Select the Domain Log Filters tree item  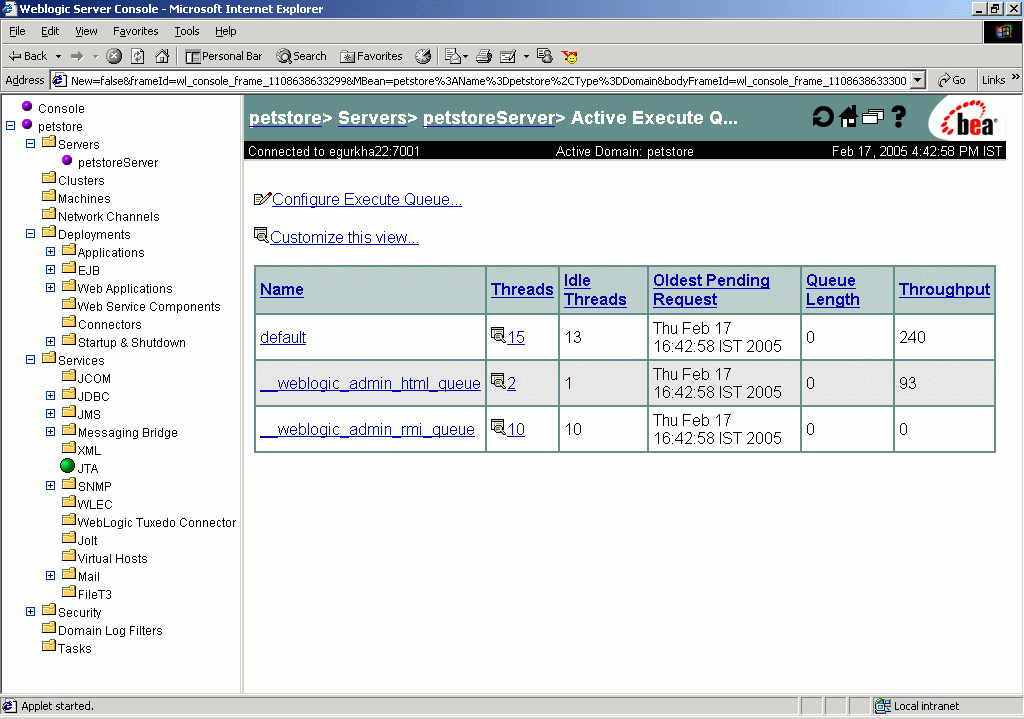point(110,630)
